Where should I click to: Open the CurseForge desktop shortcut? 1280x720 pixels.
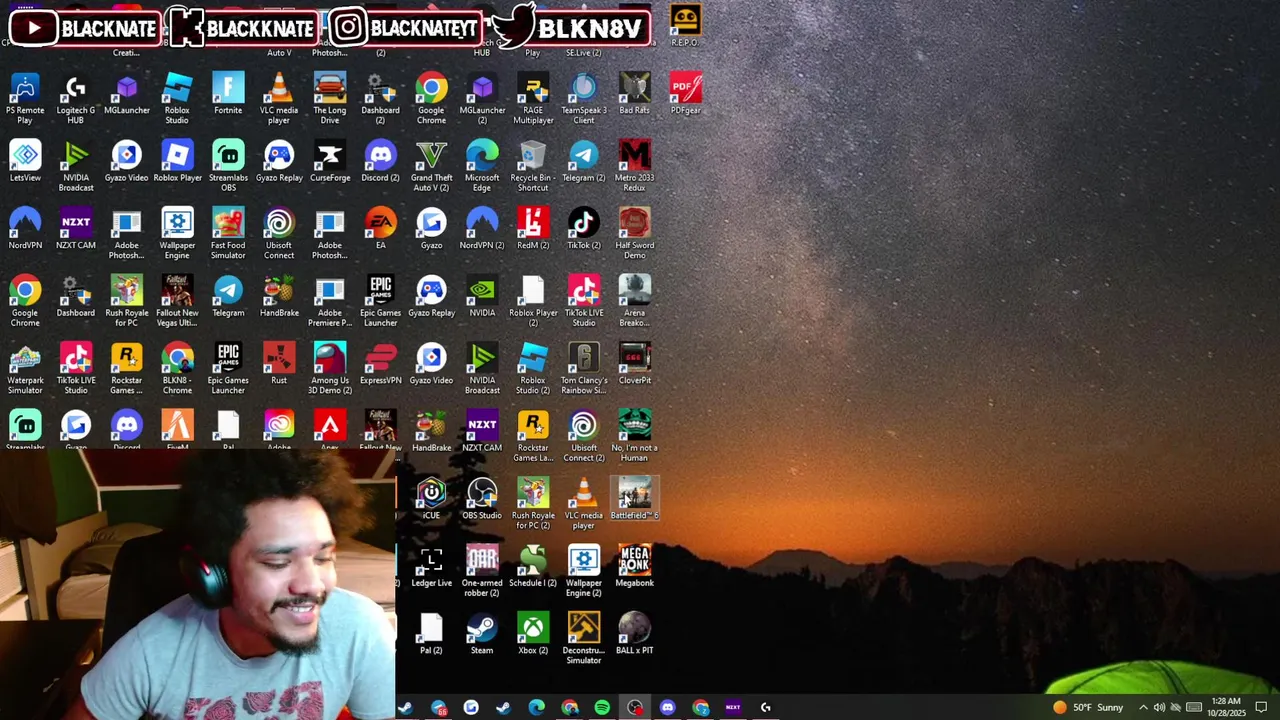click(330, 161)
